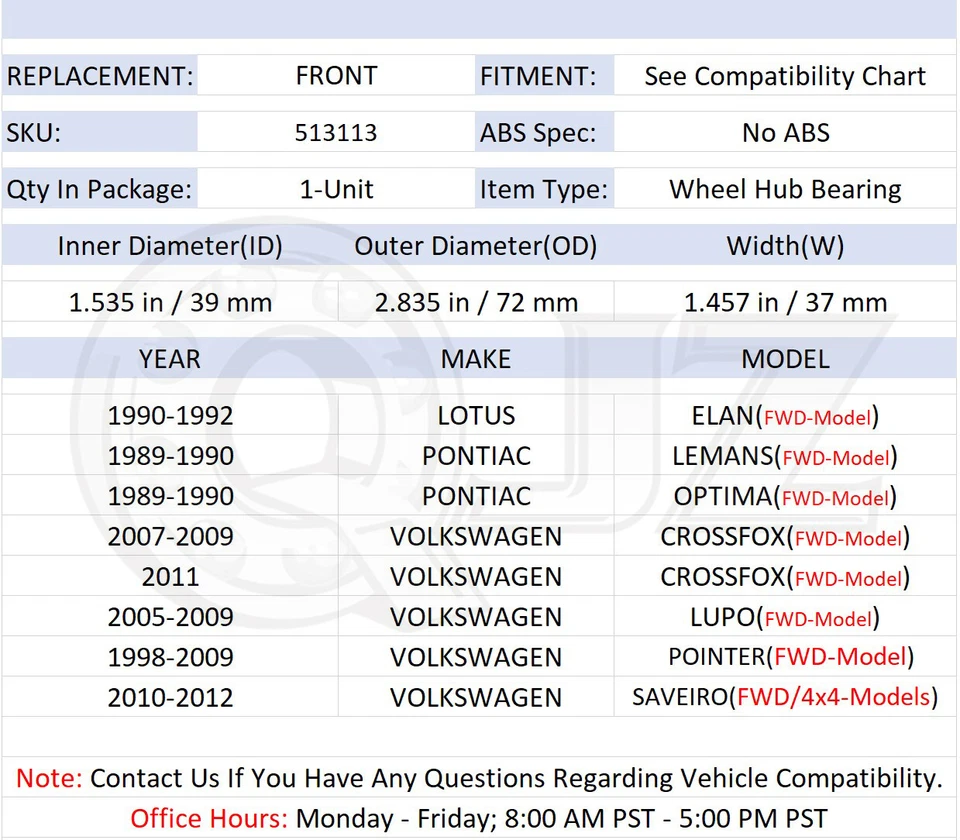
Task: Click the Inner Diameter(ID) header
Action: (170, 246)
